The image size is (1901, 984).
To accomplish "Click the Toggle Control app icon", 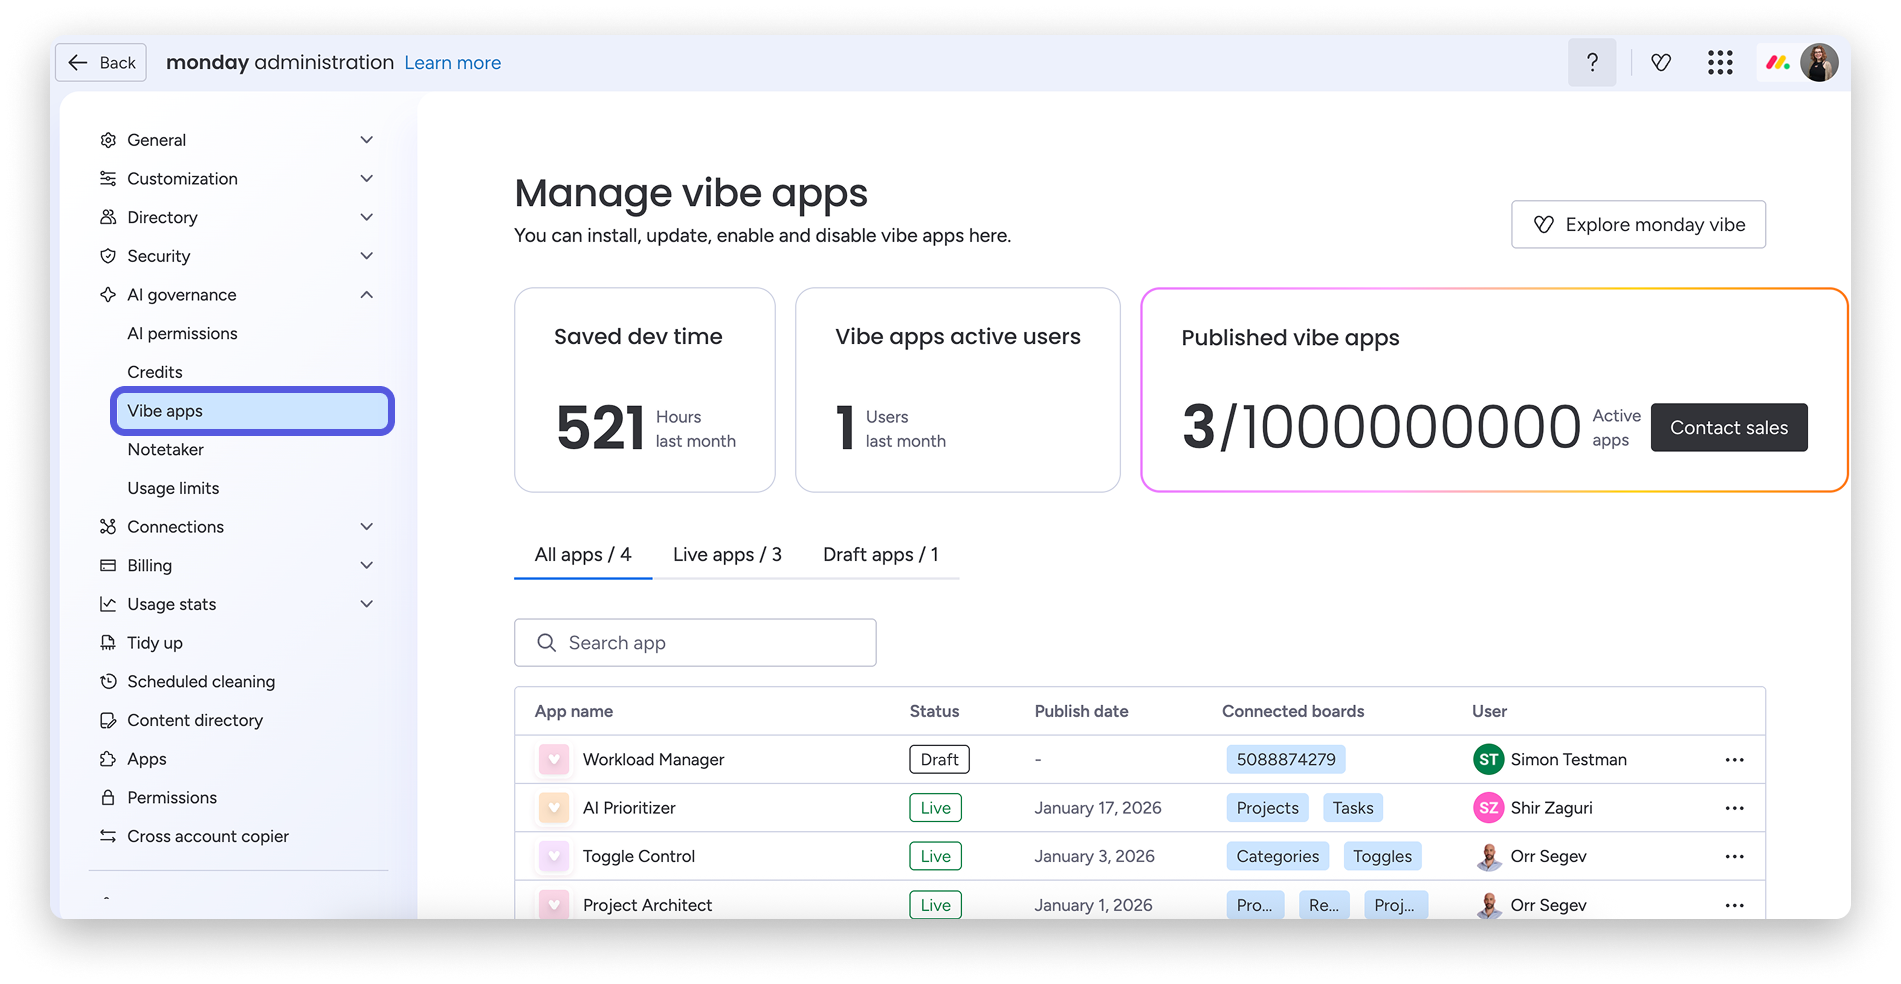I will point(554,857).
